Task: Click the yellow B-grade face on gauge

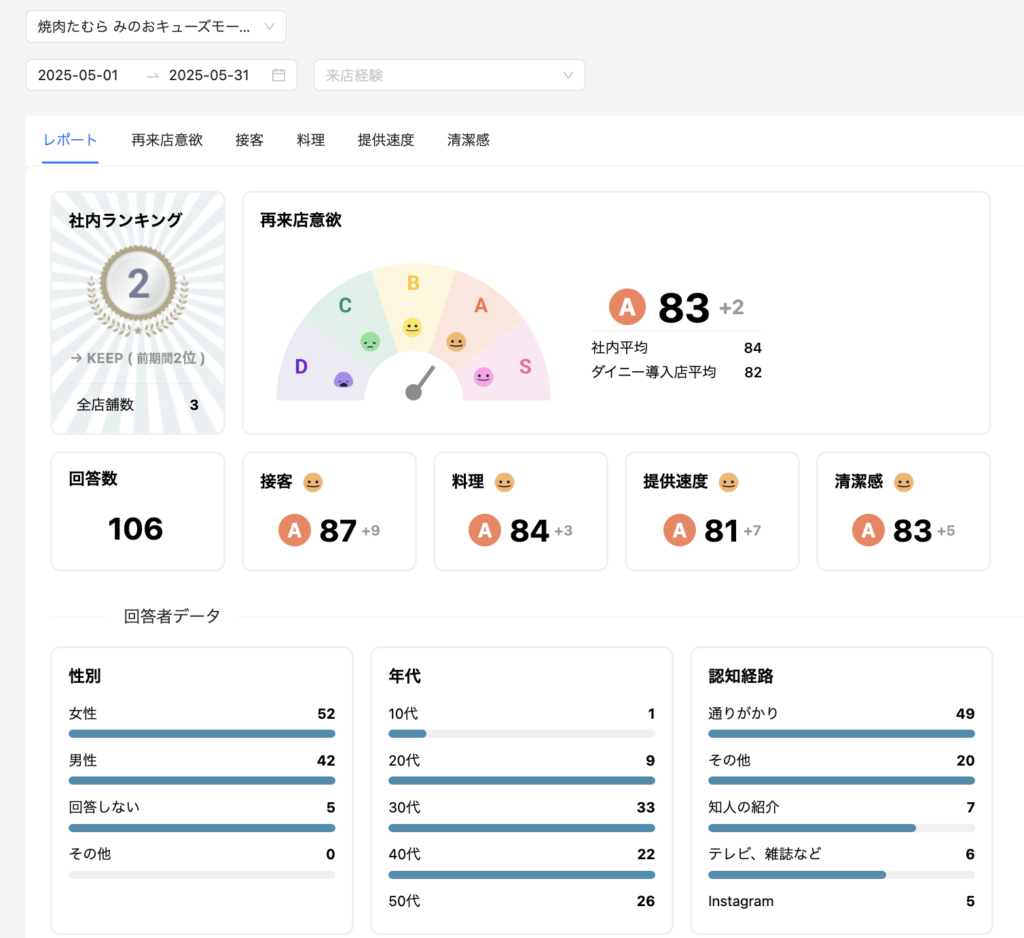Action: 412,327
